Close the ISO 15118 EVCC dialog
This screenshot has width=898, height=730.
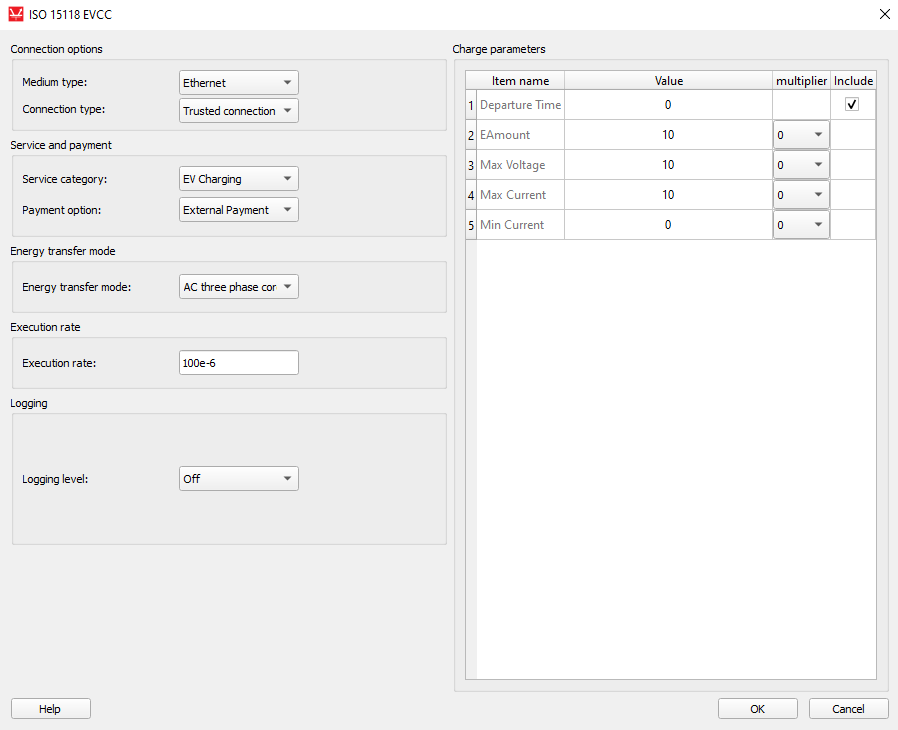coord(884,14)
